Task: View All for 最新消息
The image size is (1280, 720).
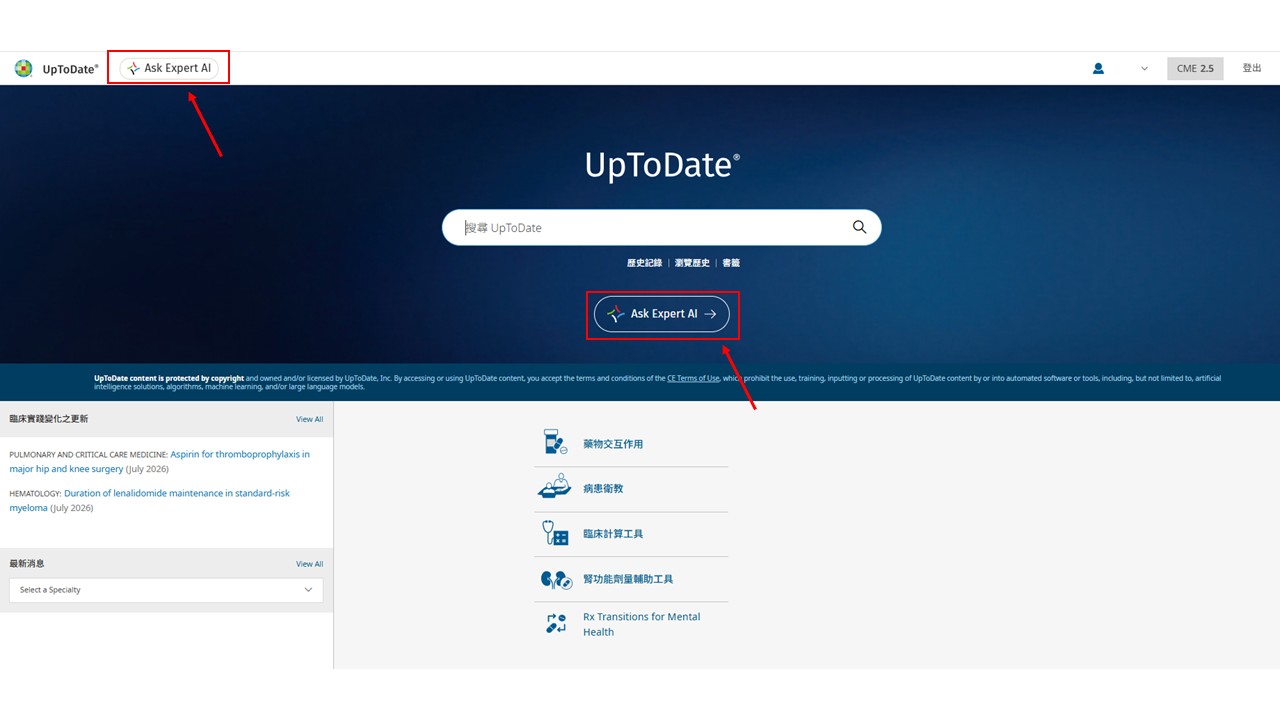Action: 309,564
